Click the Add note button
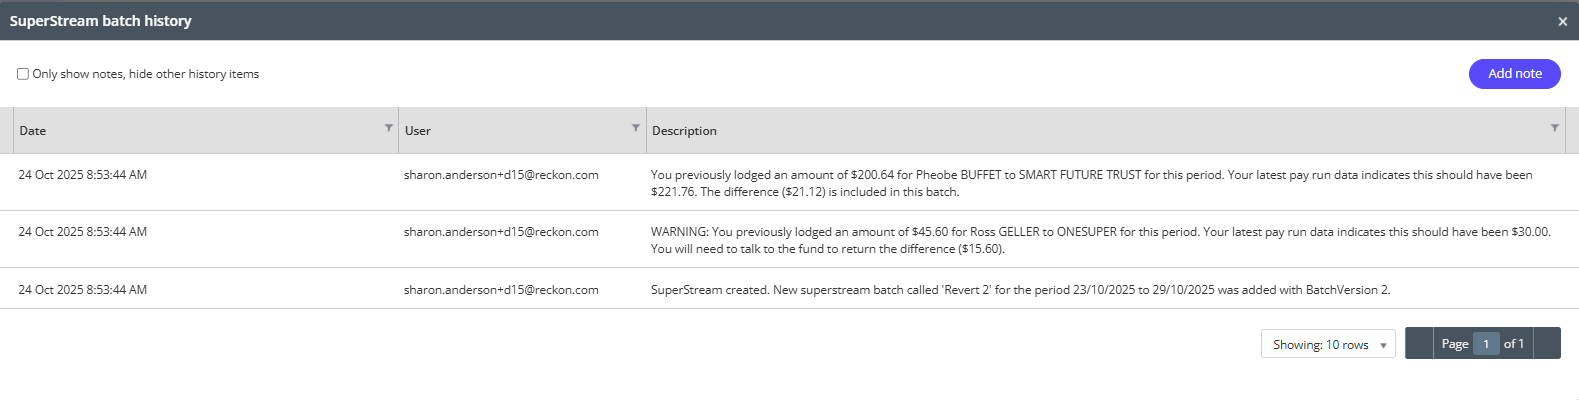The image size is (1579, 400). 1514,73
